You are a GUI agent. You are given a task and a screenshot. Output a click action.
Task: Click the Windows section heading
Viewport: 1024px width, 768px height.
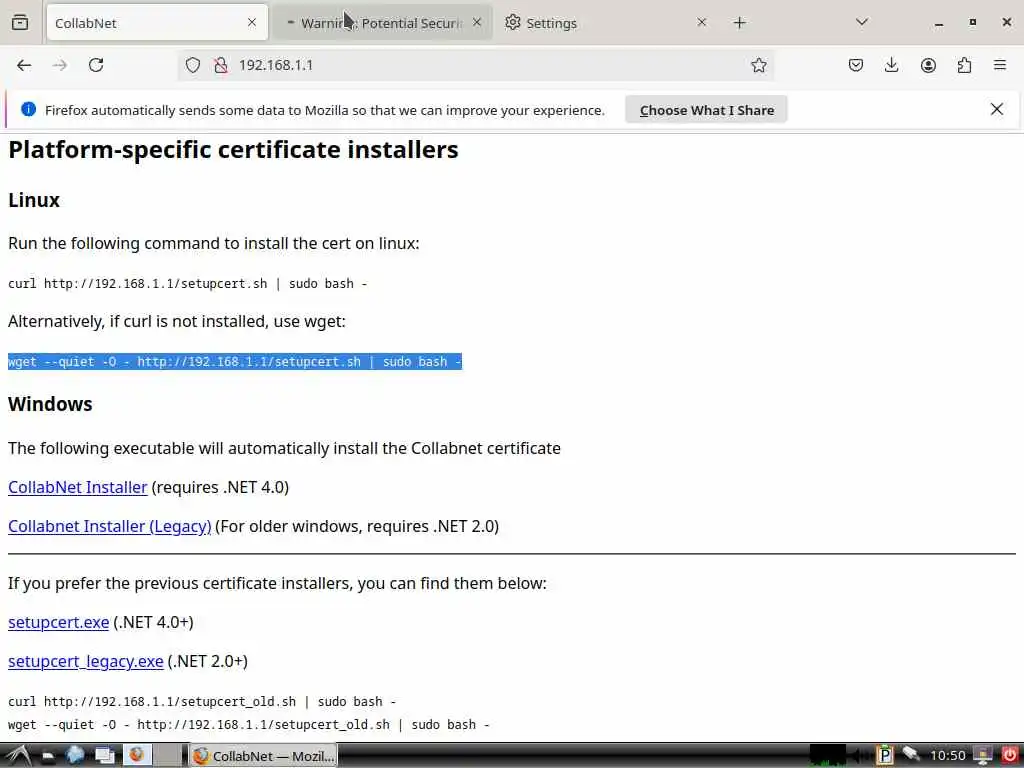click(50, 404)
